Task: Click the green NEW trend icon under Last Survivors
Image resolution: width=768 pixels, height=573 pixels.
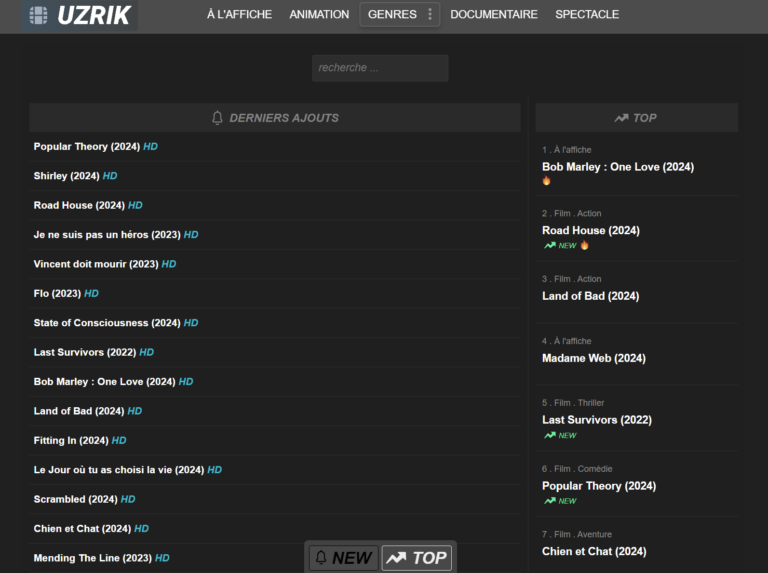Action: click(x=550, y=435)
